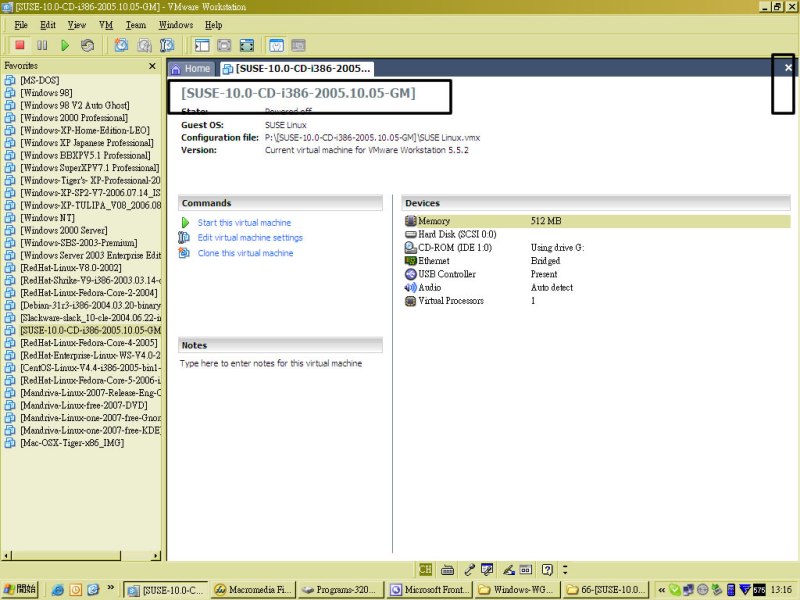Click the Full Screen toolbar icon
This screenshot has width=800, height=600.
coord(246,45)
